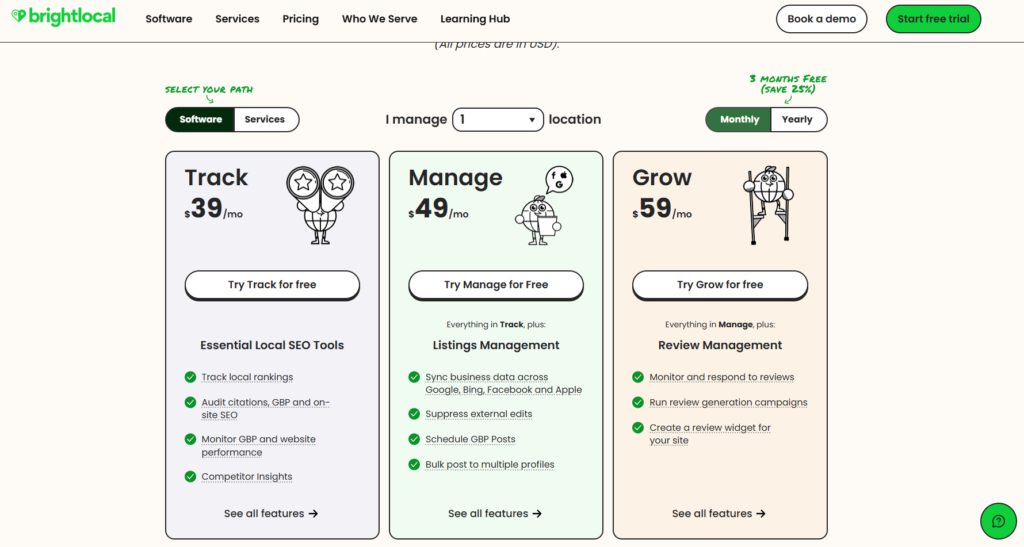The image size is (1024, 547).
Task: Click green checkmark beside Track local rankings
Action: coord(190,377)
